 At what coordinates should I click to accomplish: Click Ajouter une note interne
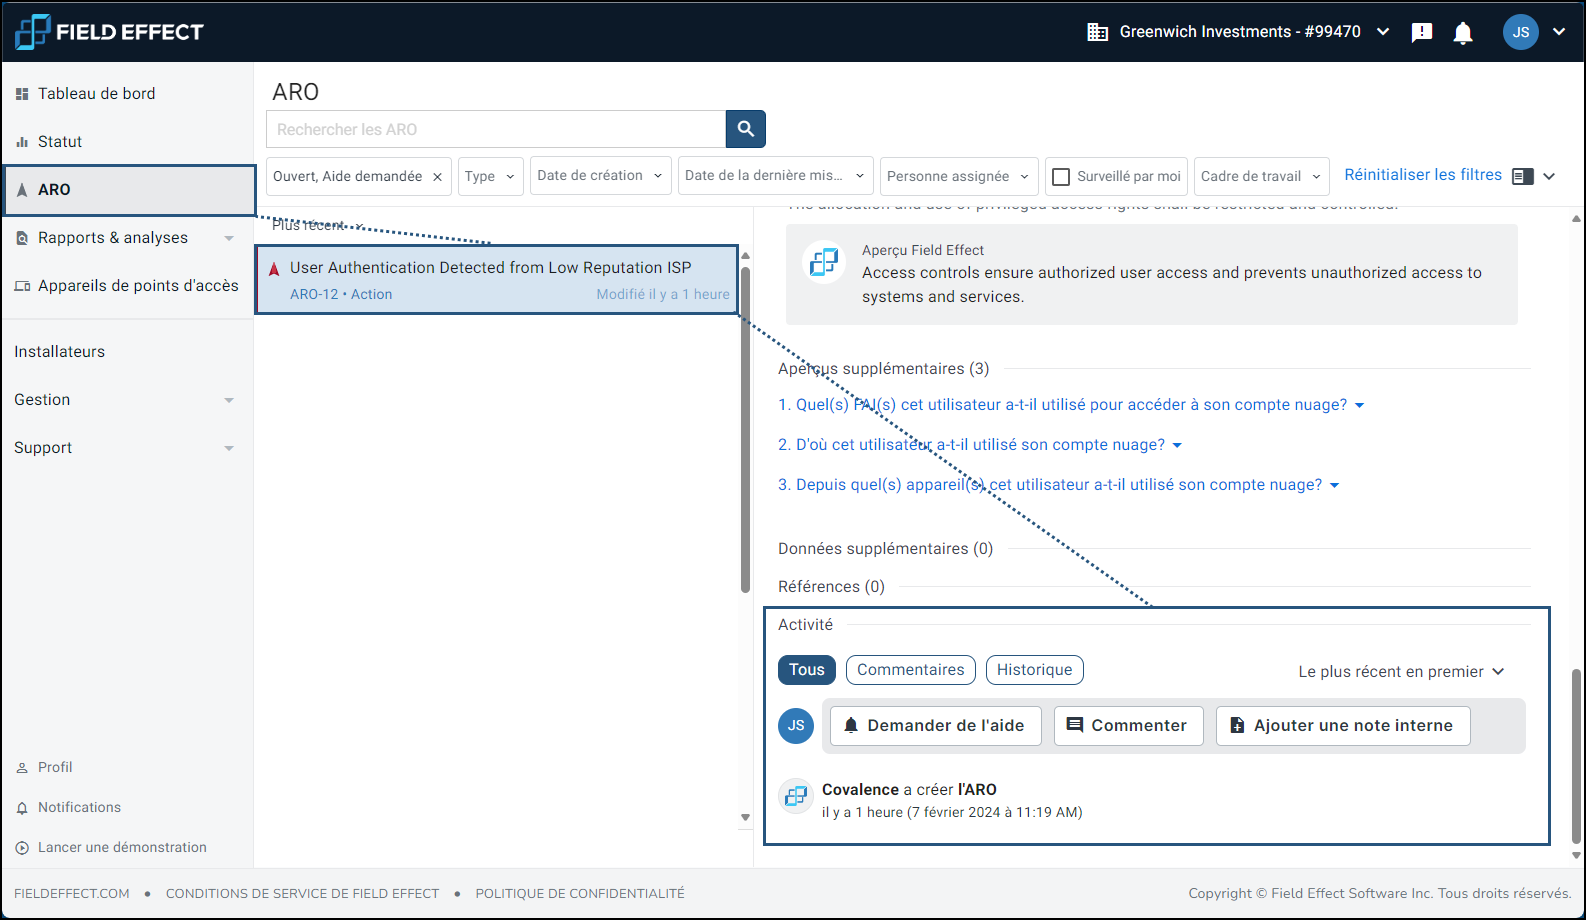[1343, 726]
